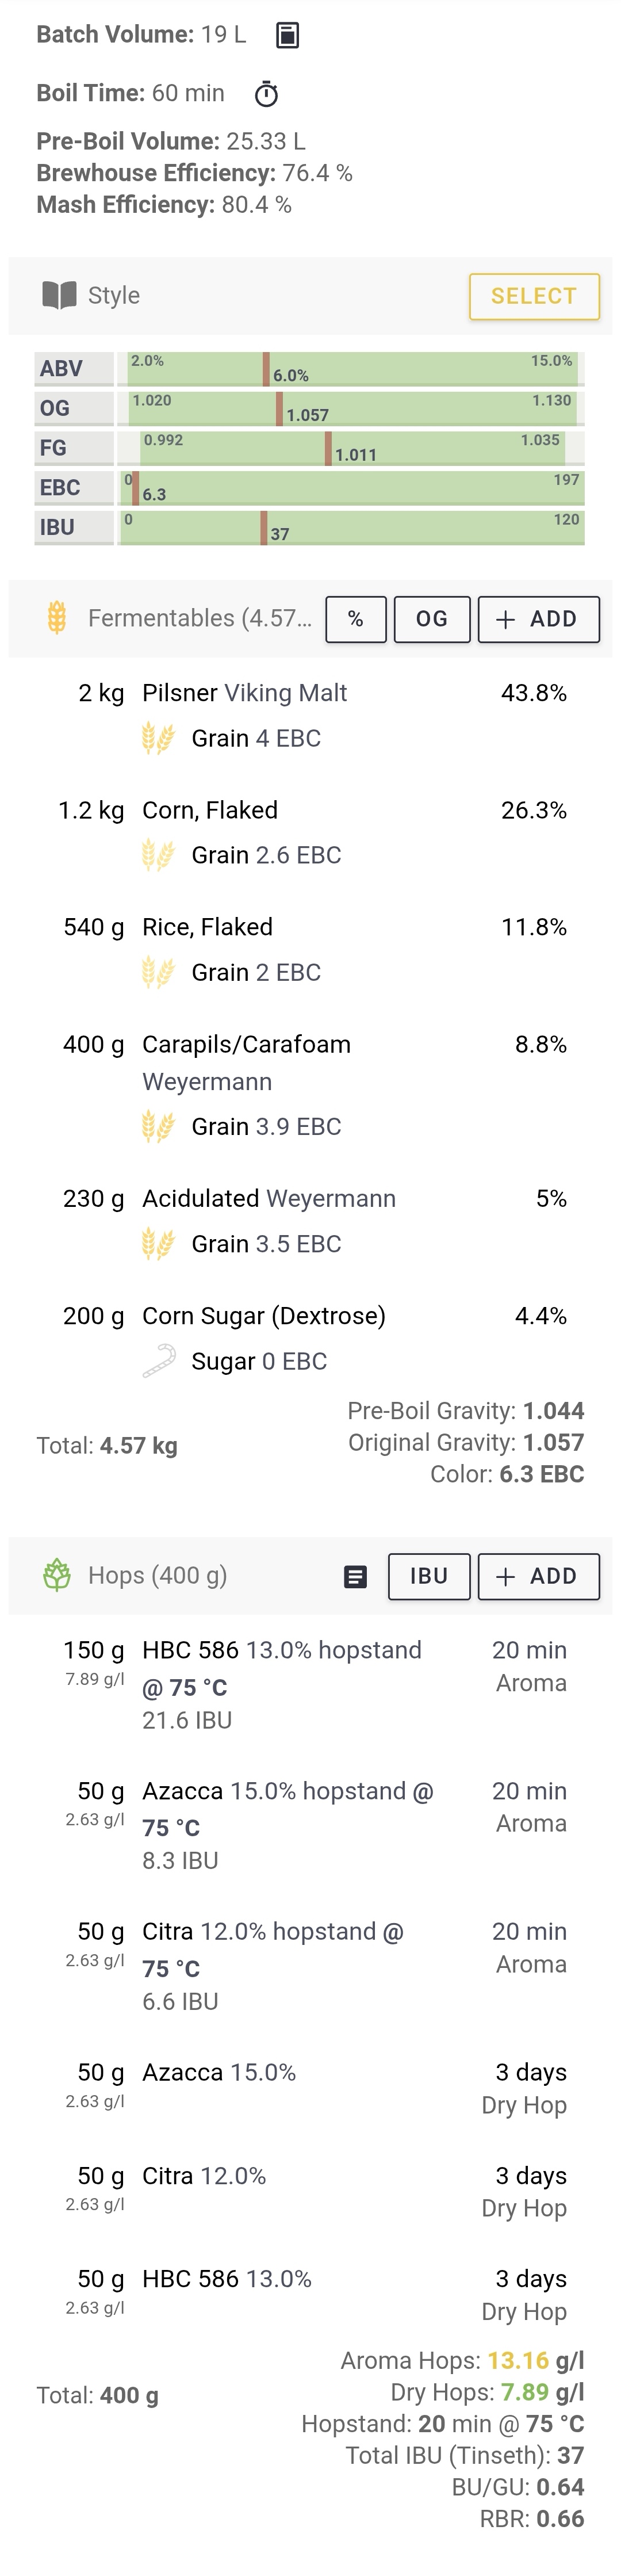Toggle hops IBU view
621x2576 pixels.
pyautogui.click(x=429, y=1576)
